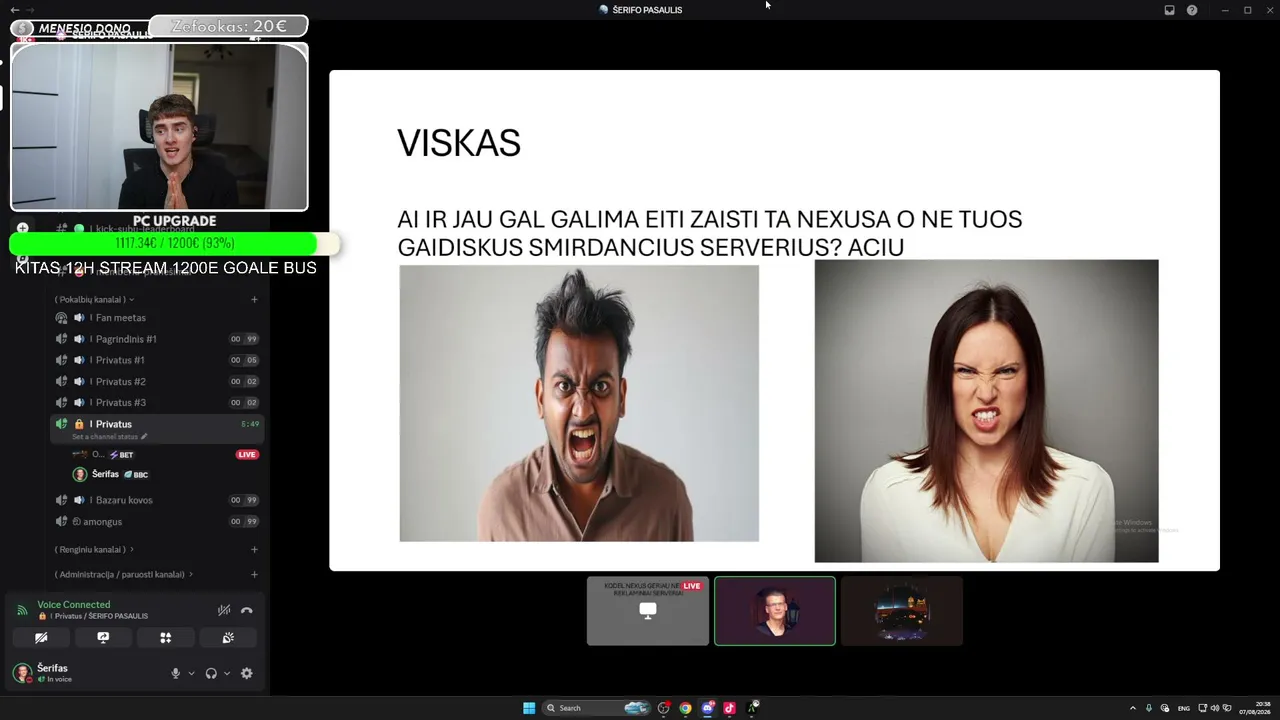Screen dimensions: 1280x720
Task: Click the red LIVE badge in channel list
Action: (x=247, y=455)
